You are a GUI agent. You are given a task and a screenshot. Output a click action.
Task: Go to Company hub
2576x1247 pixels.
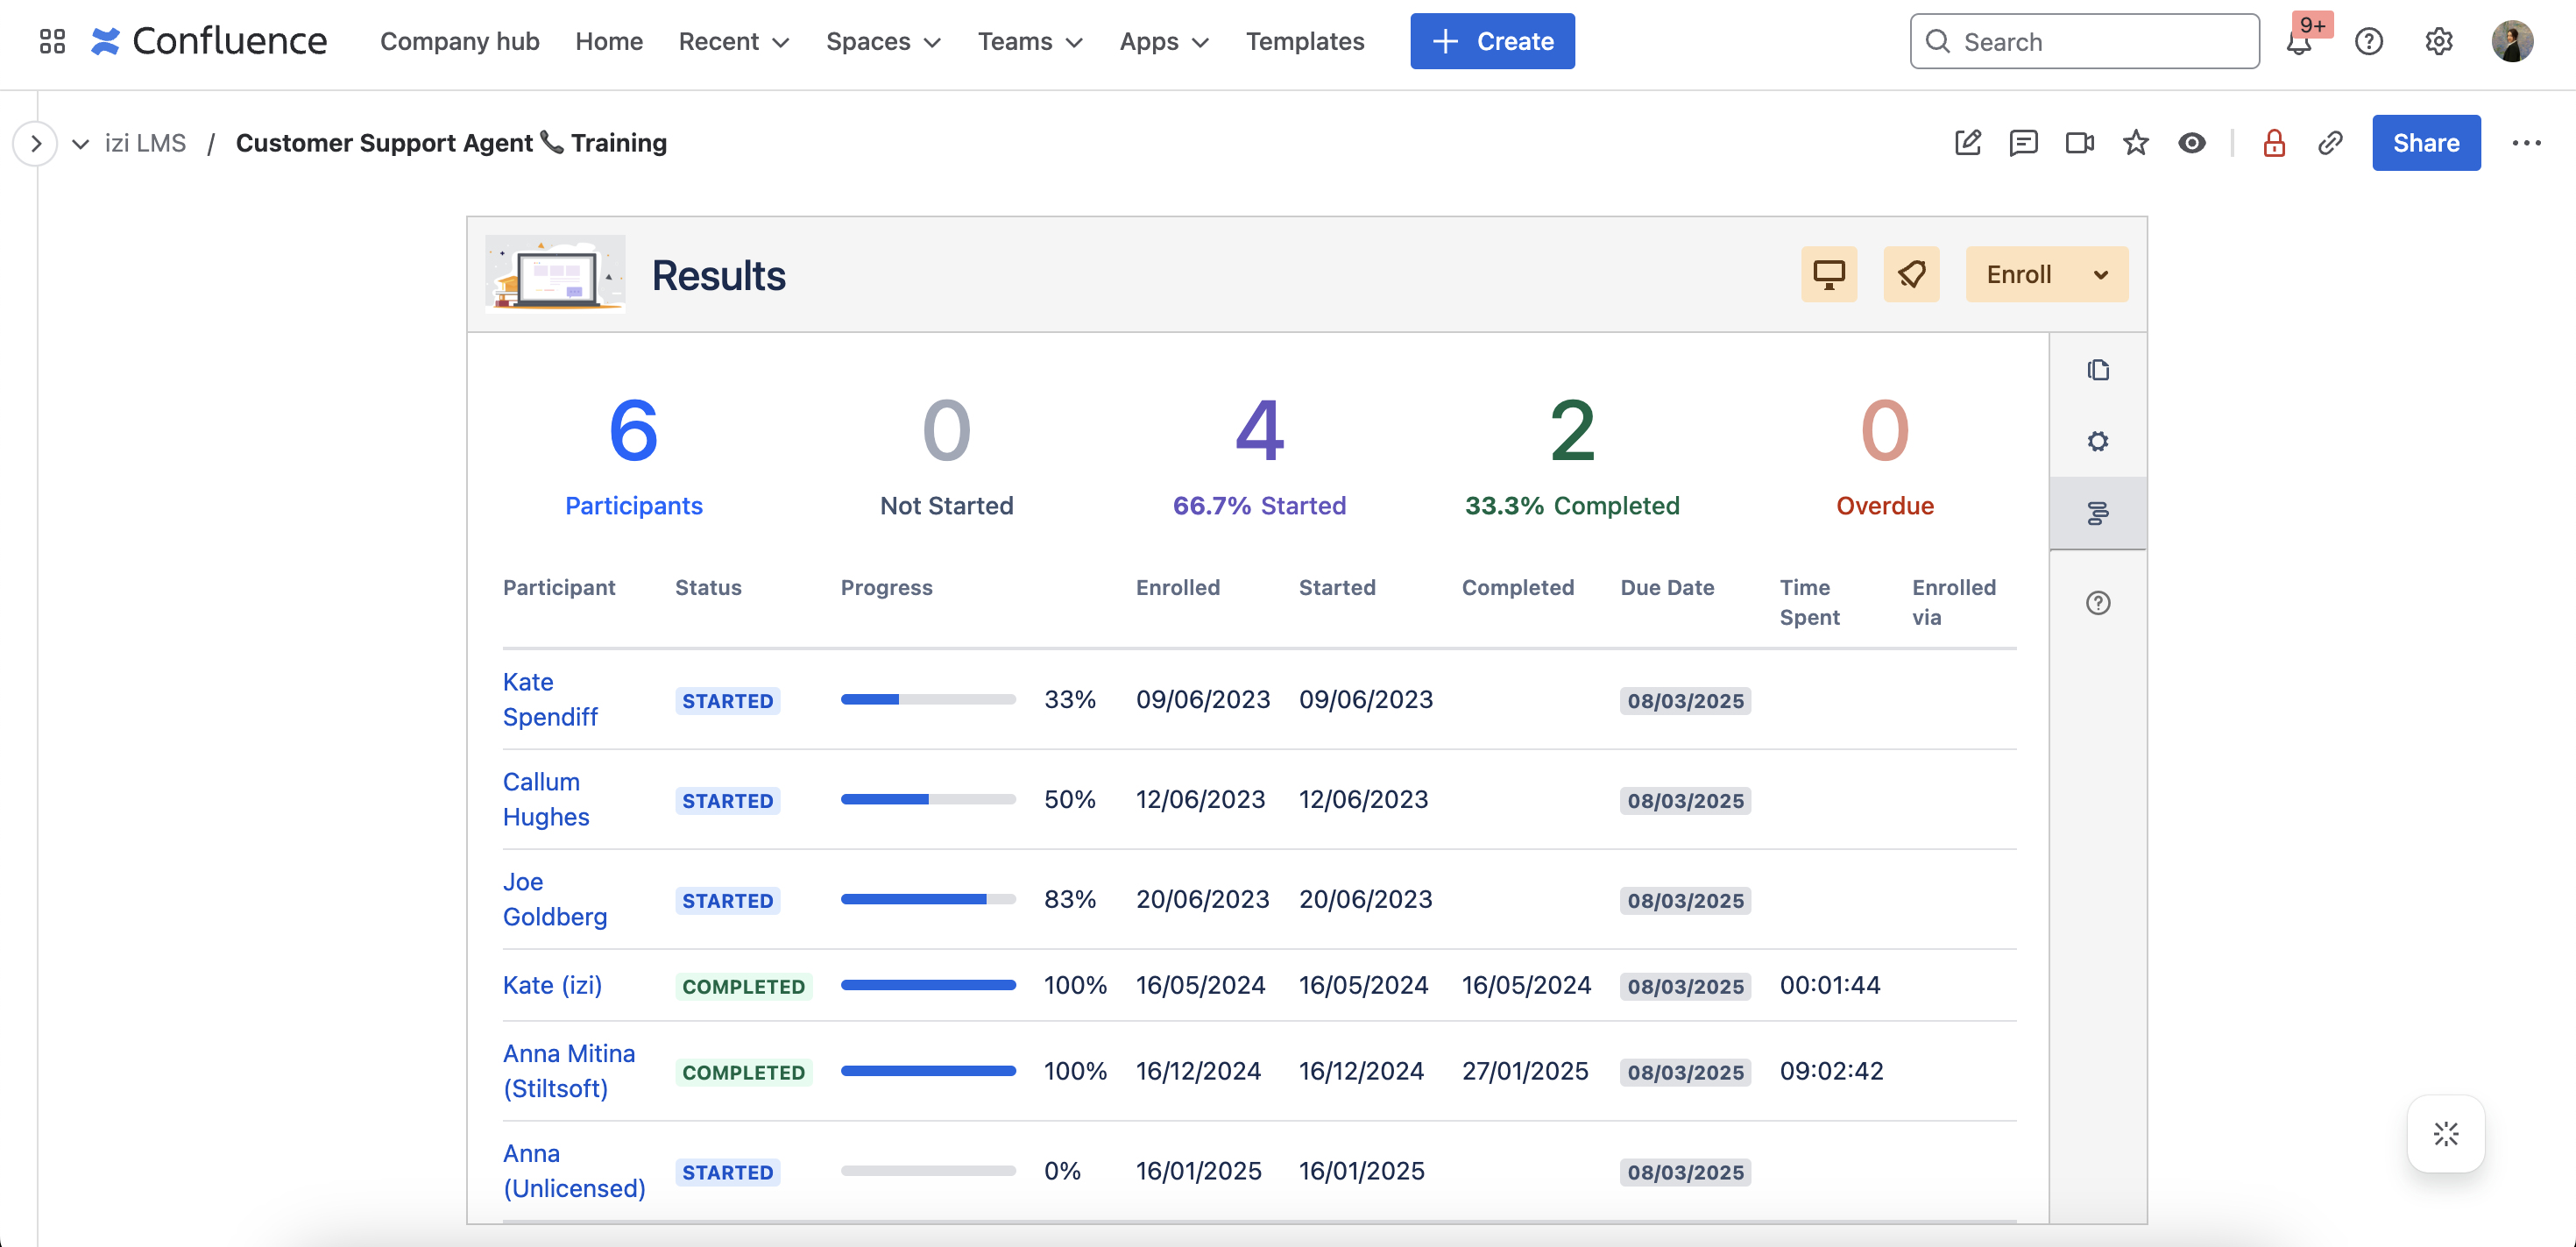click(459, 41)
